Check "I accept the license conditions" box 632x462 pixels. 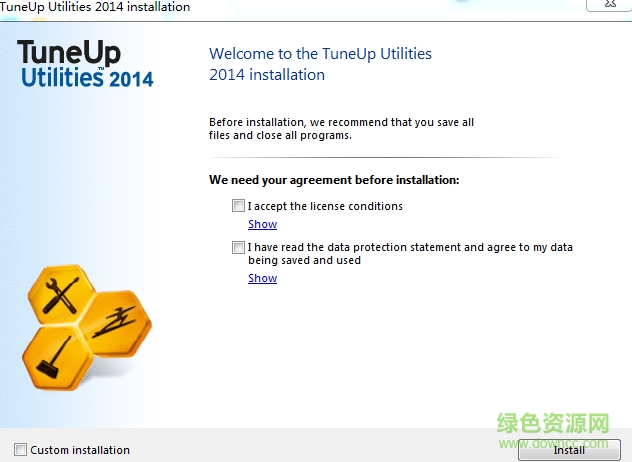(238, 206)
